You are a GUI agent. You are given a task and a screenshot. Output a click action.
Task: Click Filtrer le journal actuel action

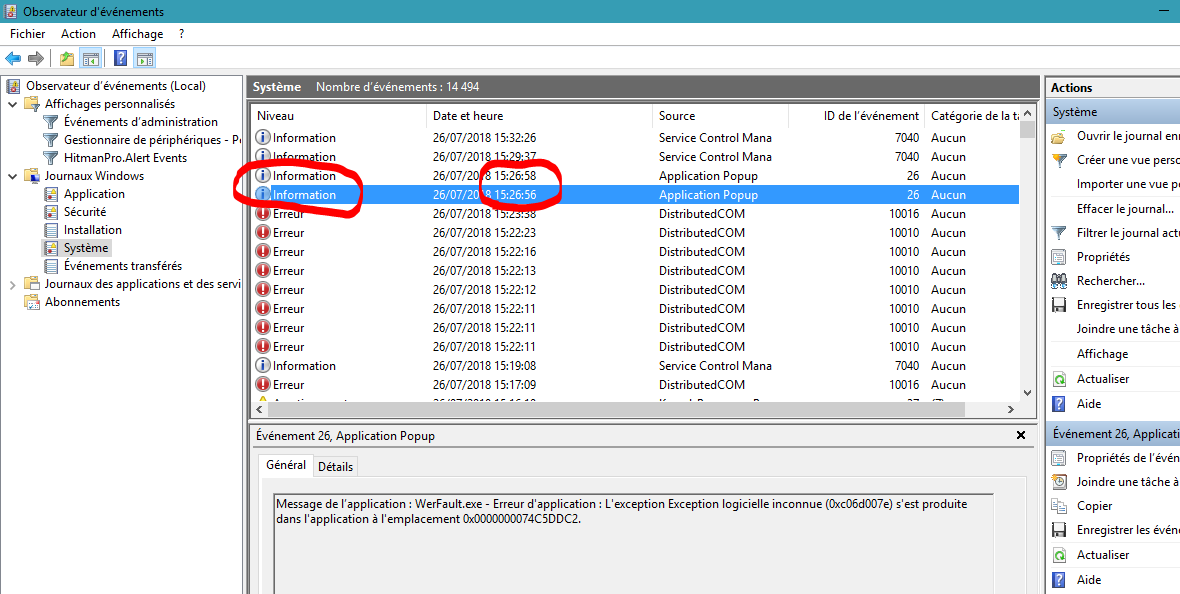coord(1128,233)
